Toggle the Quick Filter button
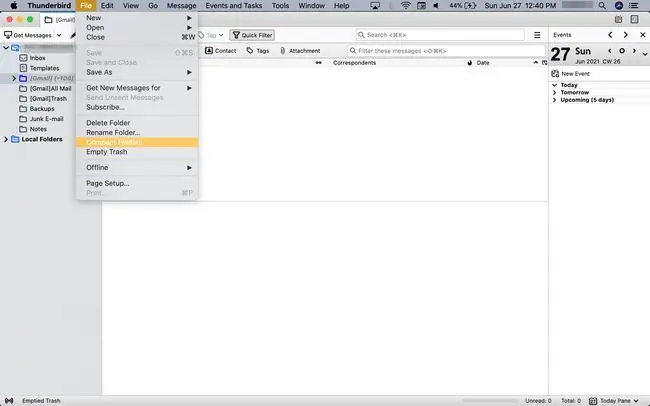 [252, 35]
